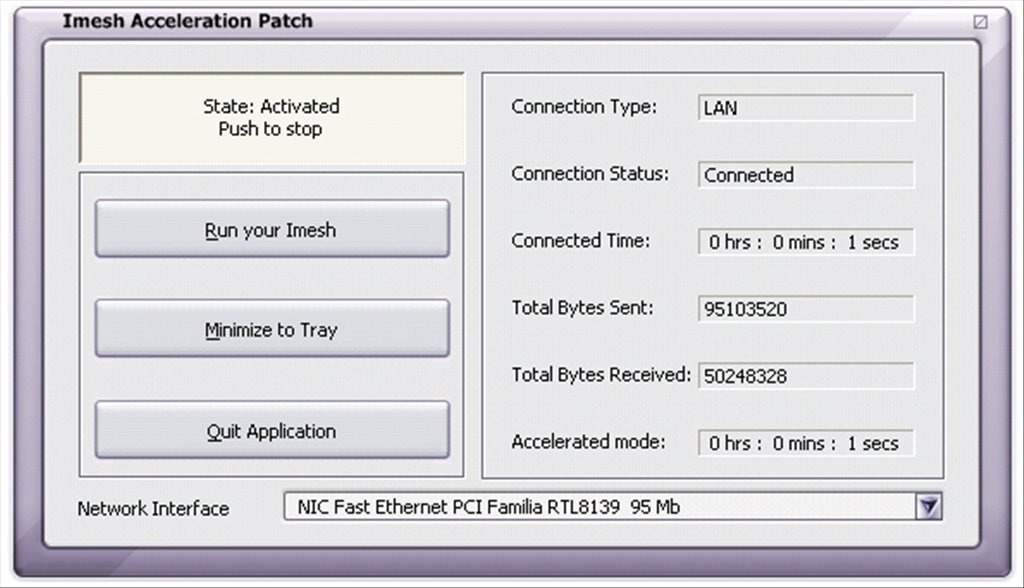Click the Connection Status label

tap(590, 174)
